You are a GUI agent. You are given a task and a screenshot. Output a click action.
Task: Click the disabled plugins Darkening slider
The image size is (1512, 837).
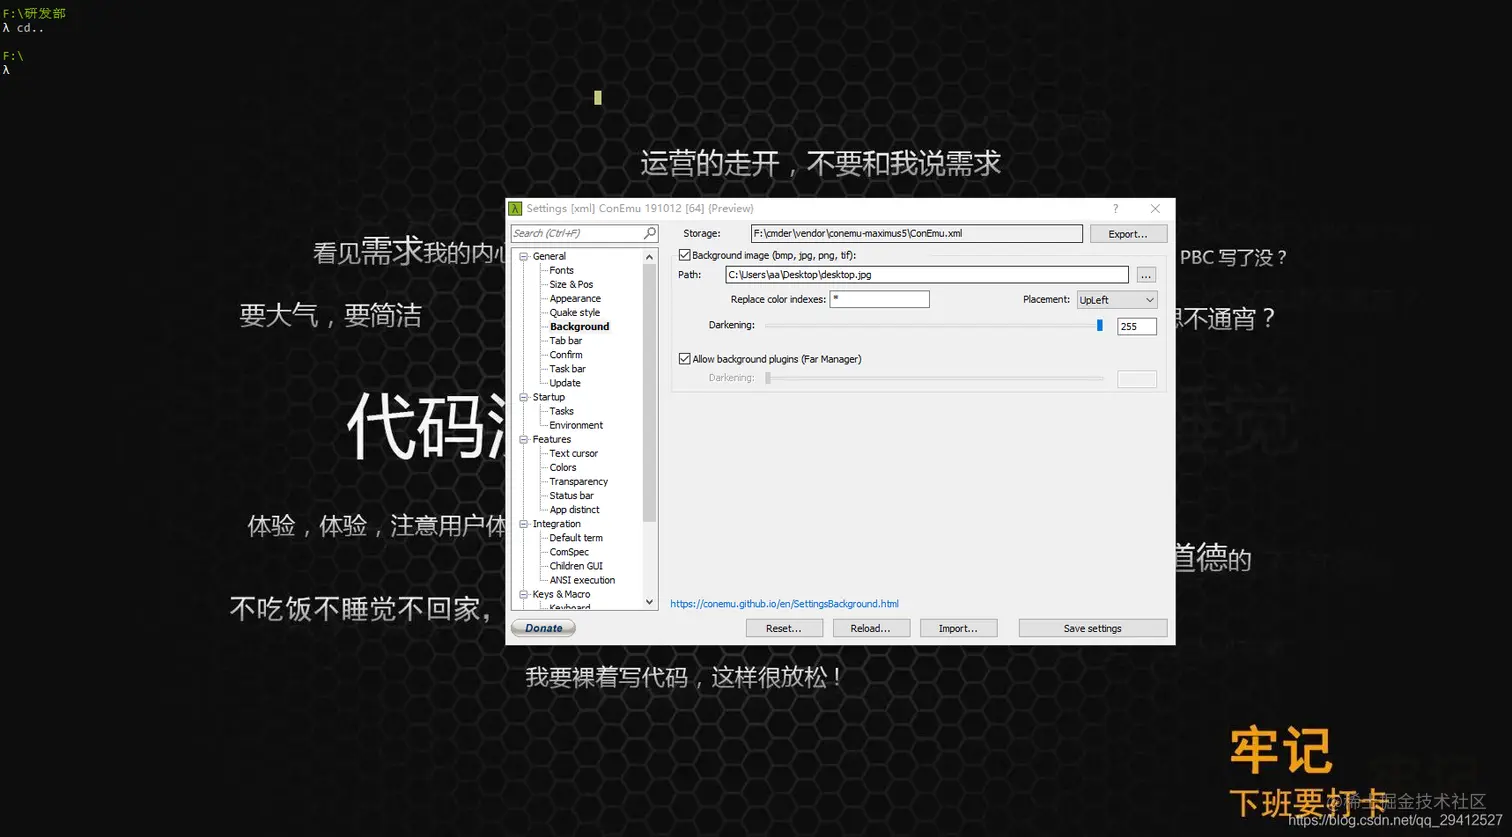click(x=934, y=378)
